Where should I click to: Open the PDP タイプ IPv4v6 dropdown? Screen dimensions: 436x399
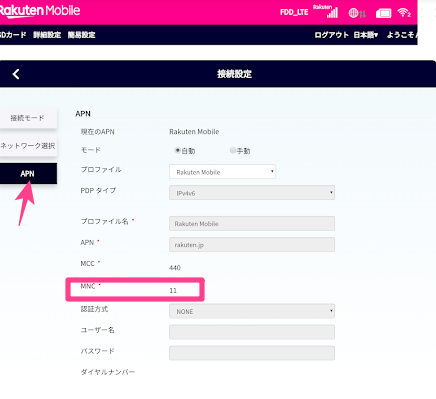[x=252, y=193]
